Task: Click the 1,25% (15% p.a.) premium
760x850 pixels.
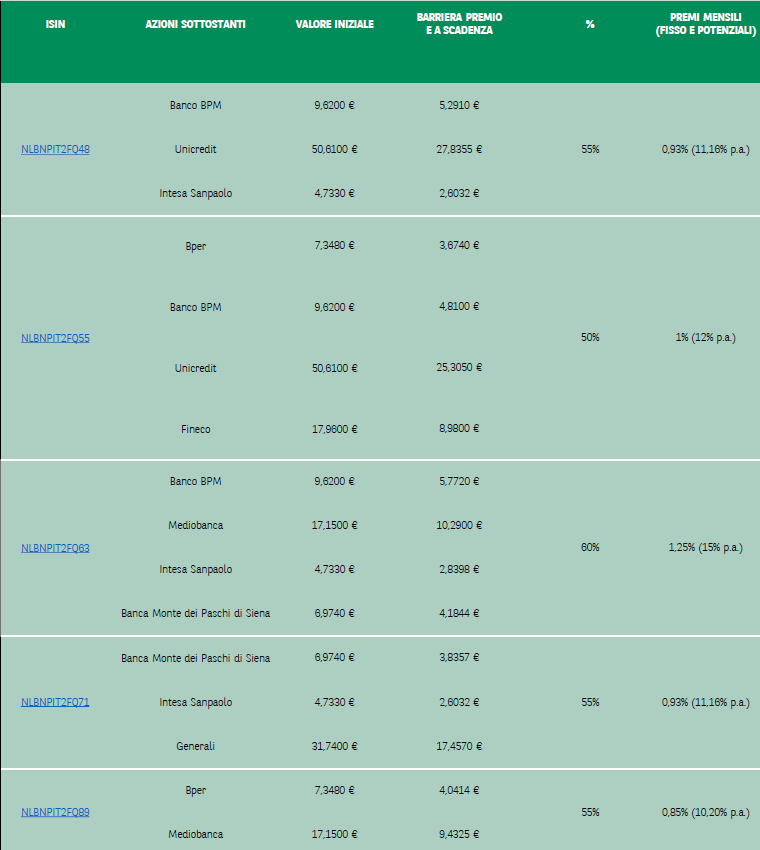Action: (x=705, y=547)
